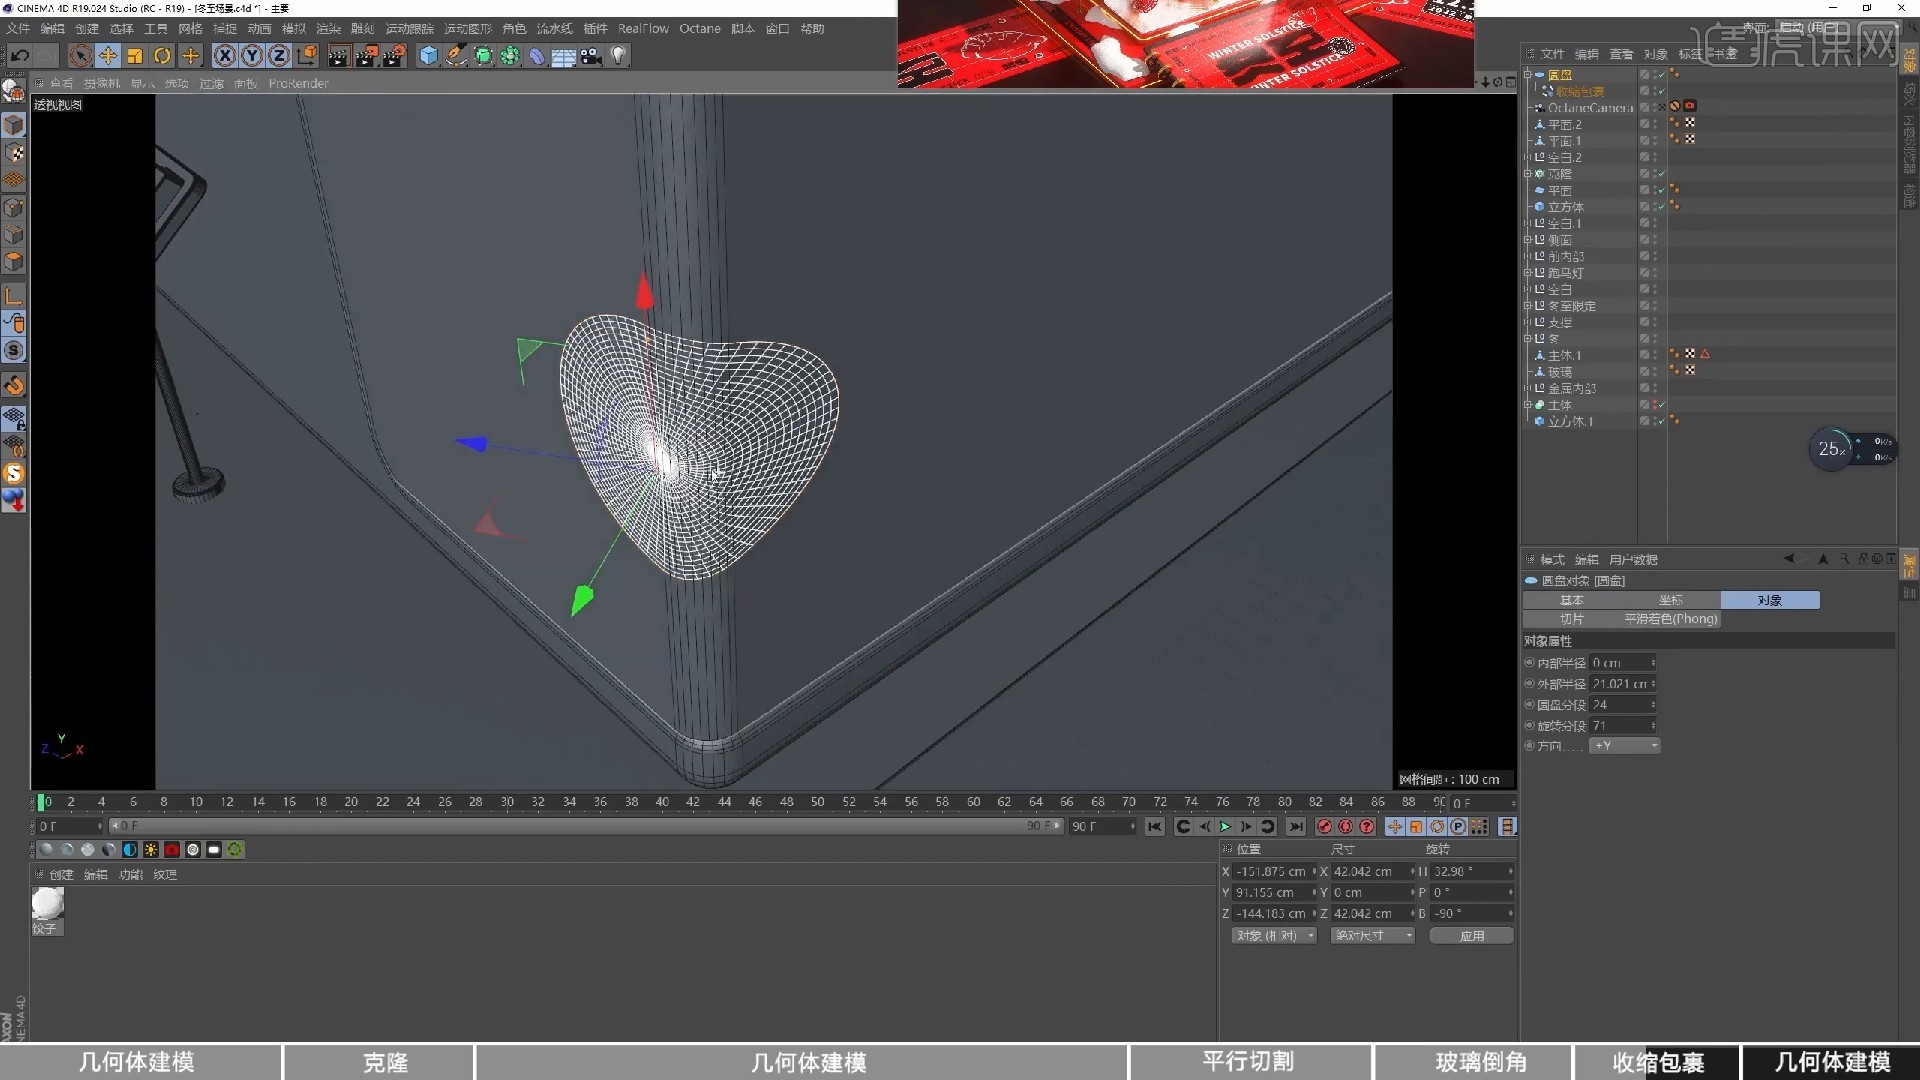The height and width of the screenshot is (1080, 1920).
Task: Expand the 冬 null group
Action: (1528, 339)
